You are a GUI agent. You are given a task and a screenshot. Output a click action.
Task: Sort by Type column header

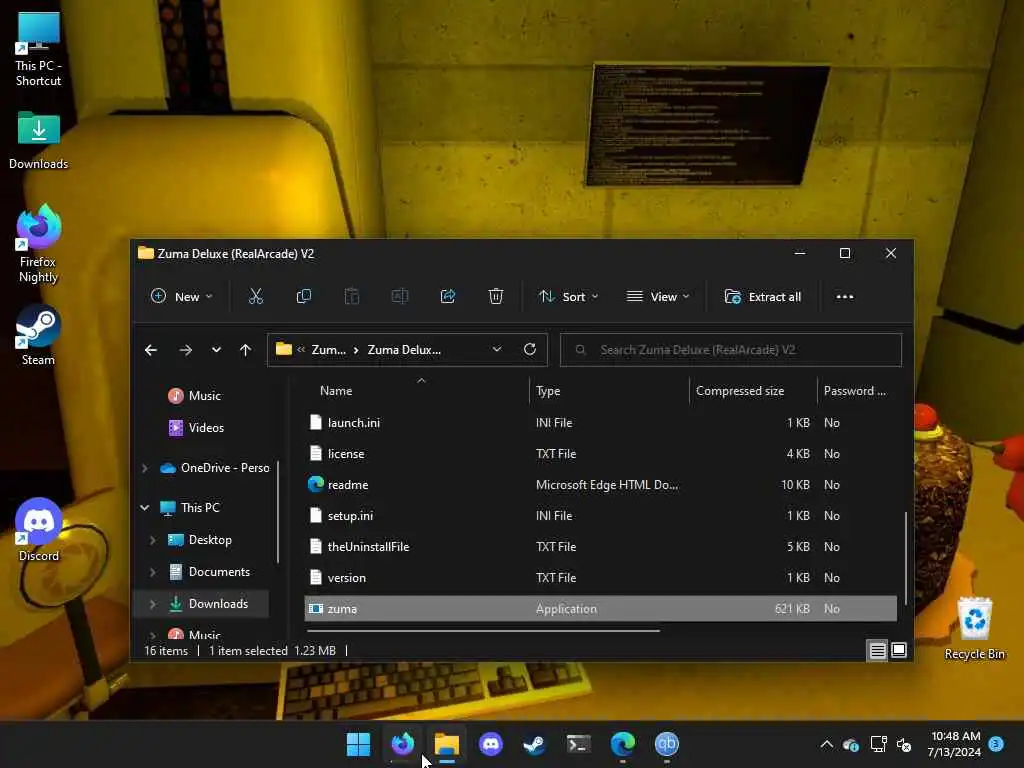click(x=548, y=391)
